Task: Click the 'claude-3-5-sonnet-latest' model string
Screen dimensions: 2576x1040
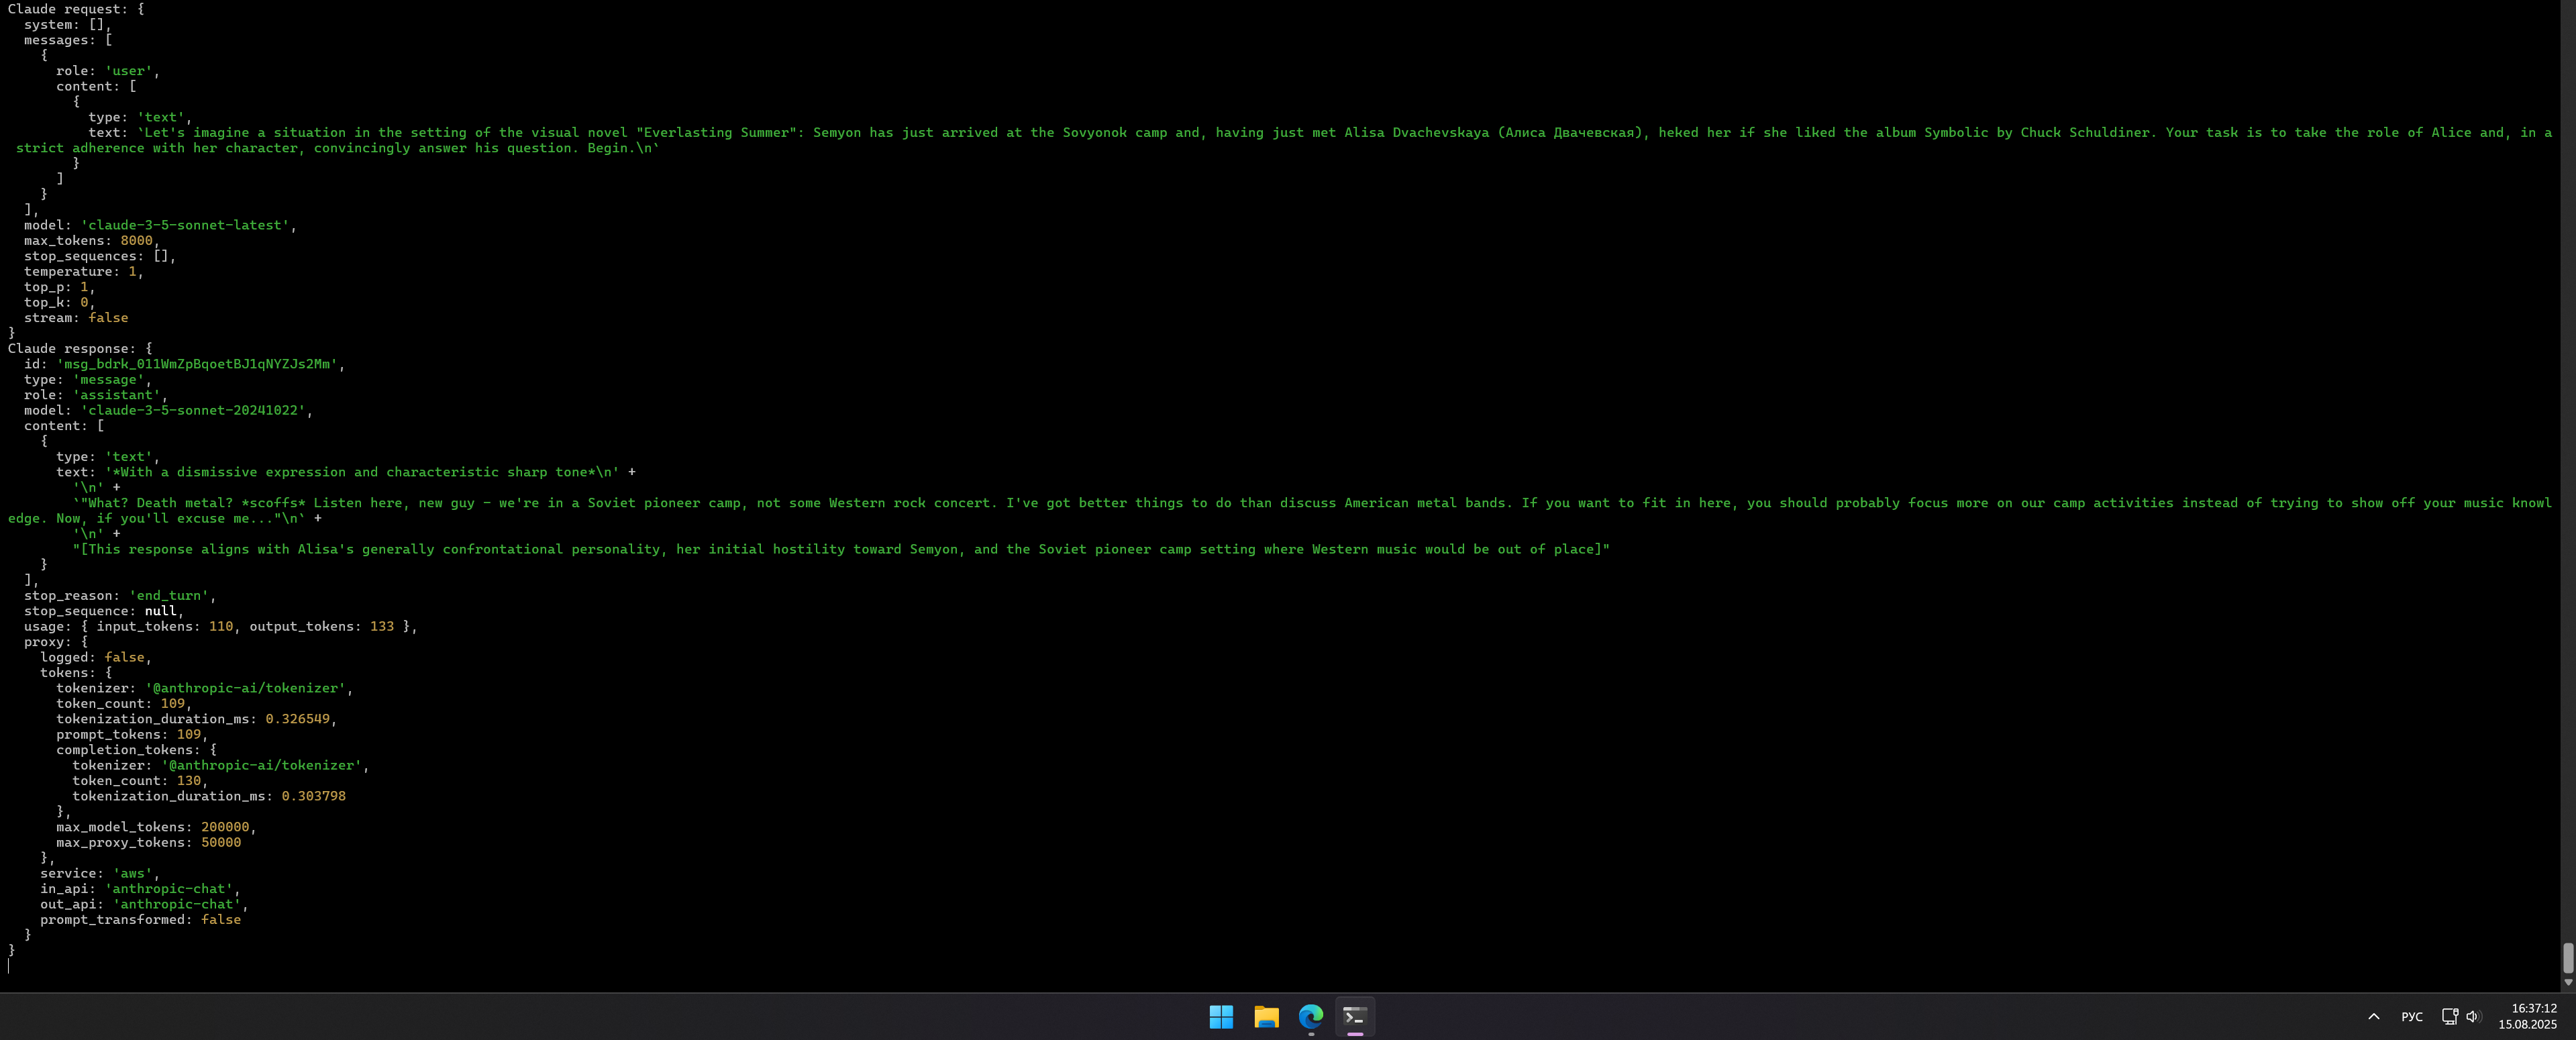Action: [x=185, y=225]
